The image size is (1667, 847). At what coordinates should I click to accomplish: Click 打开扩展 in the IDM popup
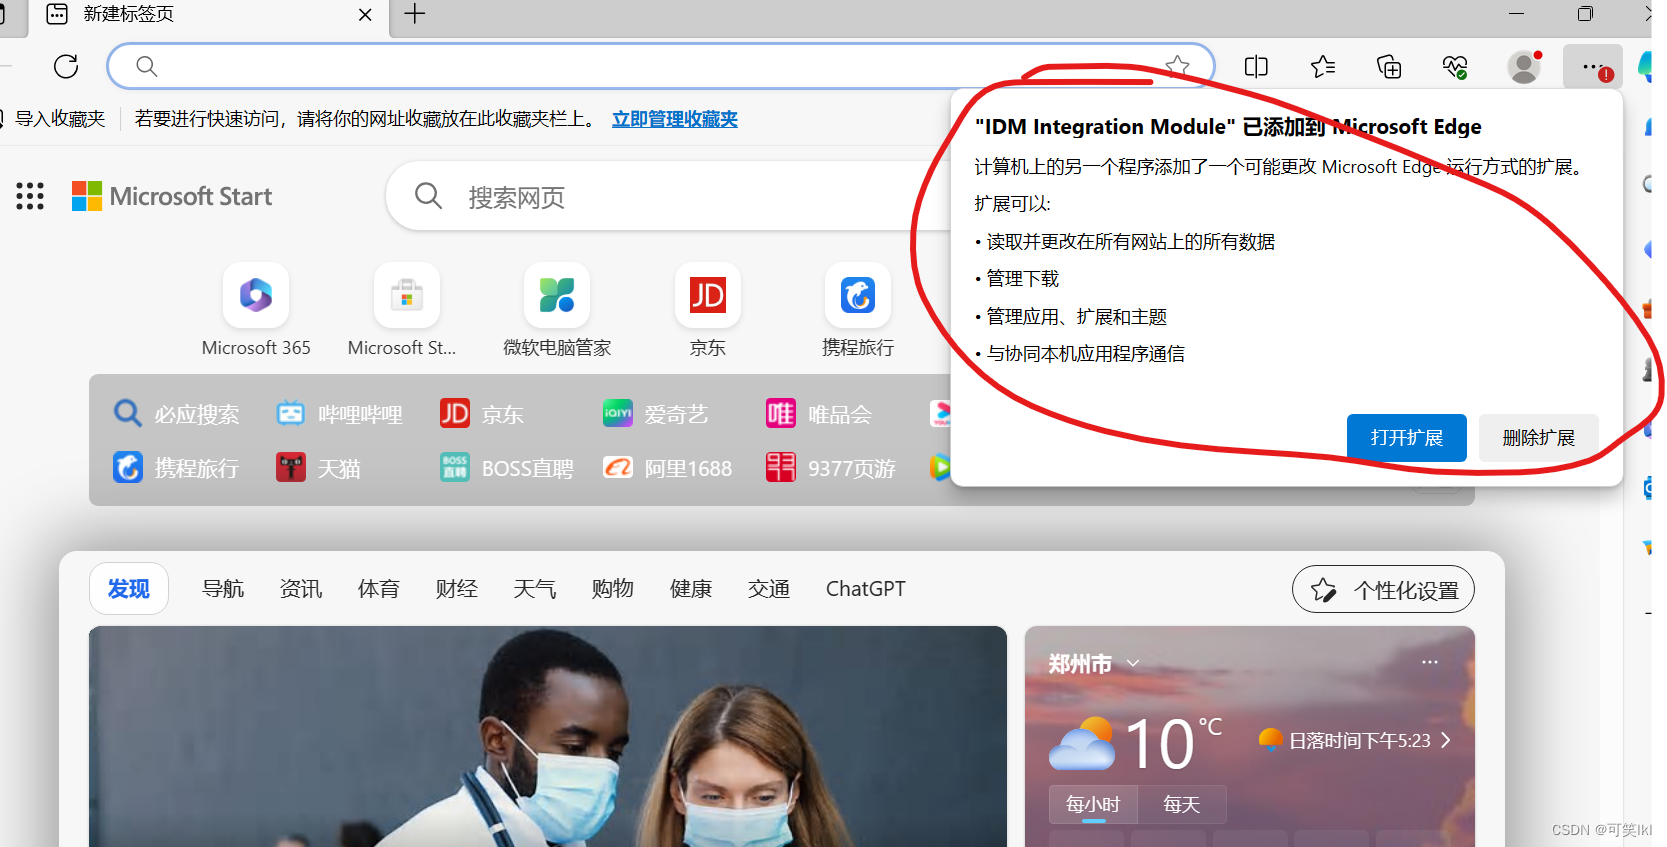pyautogui.click(x=1407, y=438)
